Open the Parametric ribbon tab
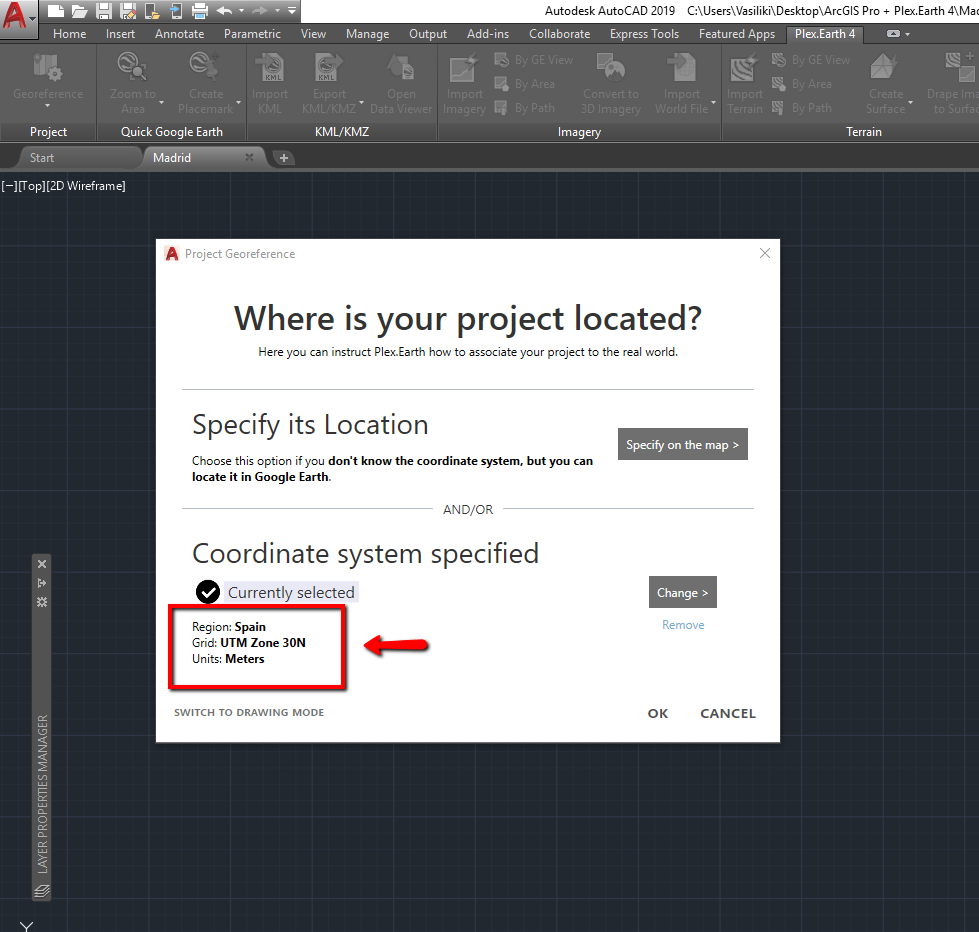 pos(252,34)
